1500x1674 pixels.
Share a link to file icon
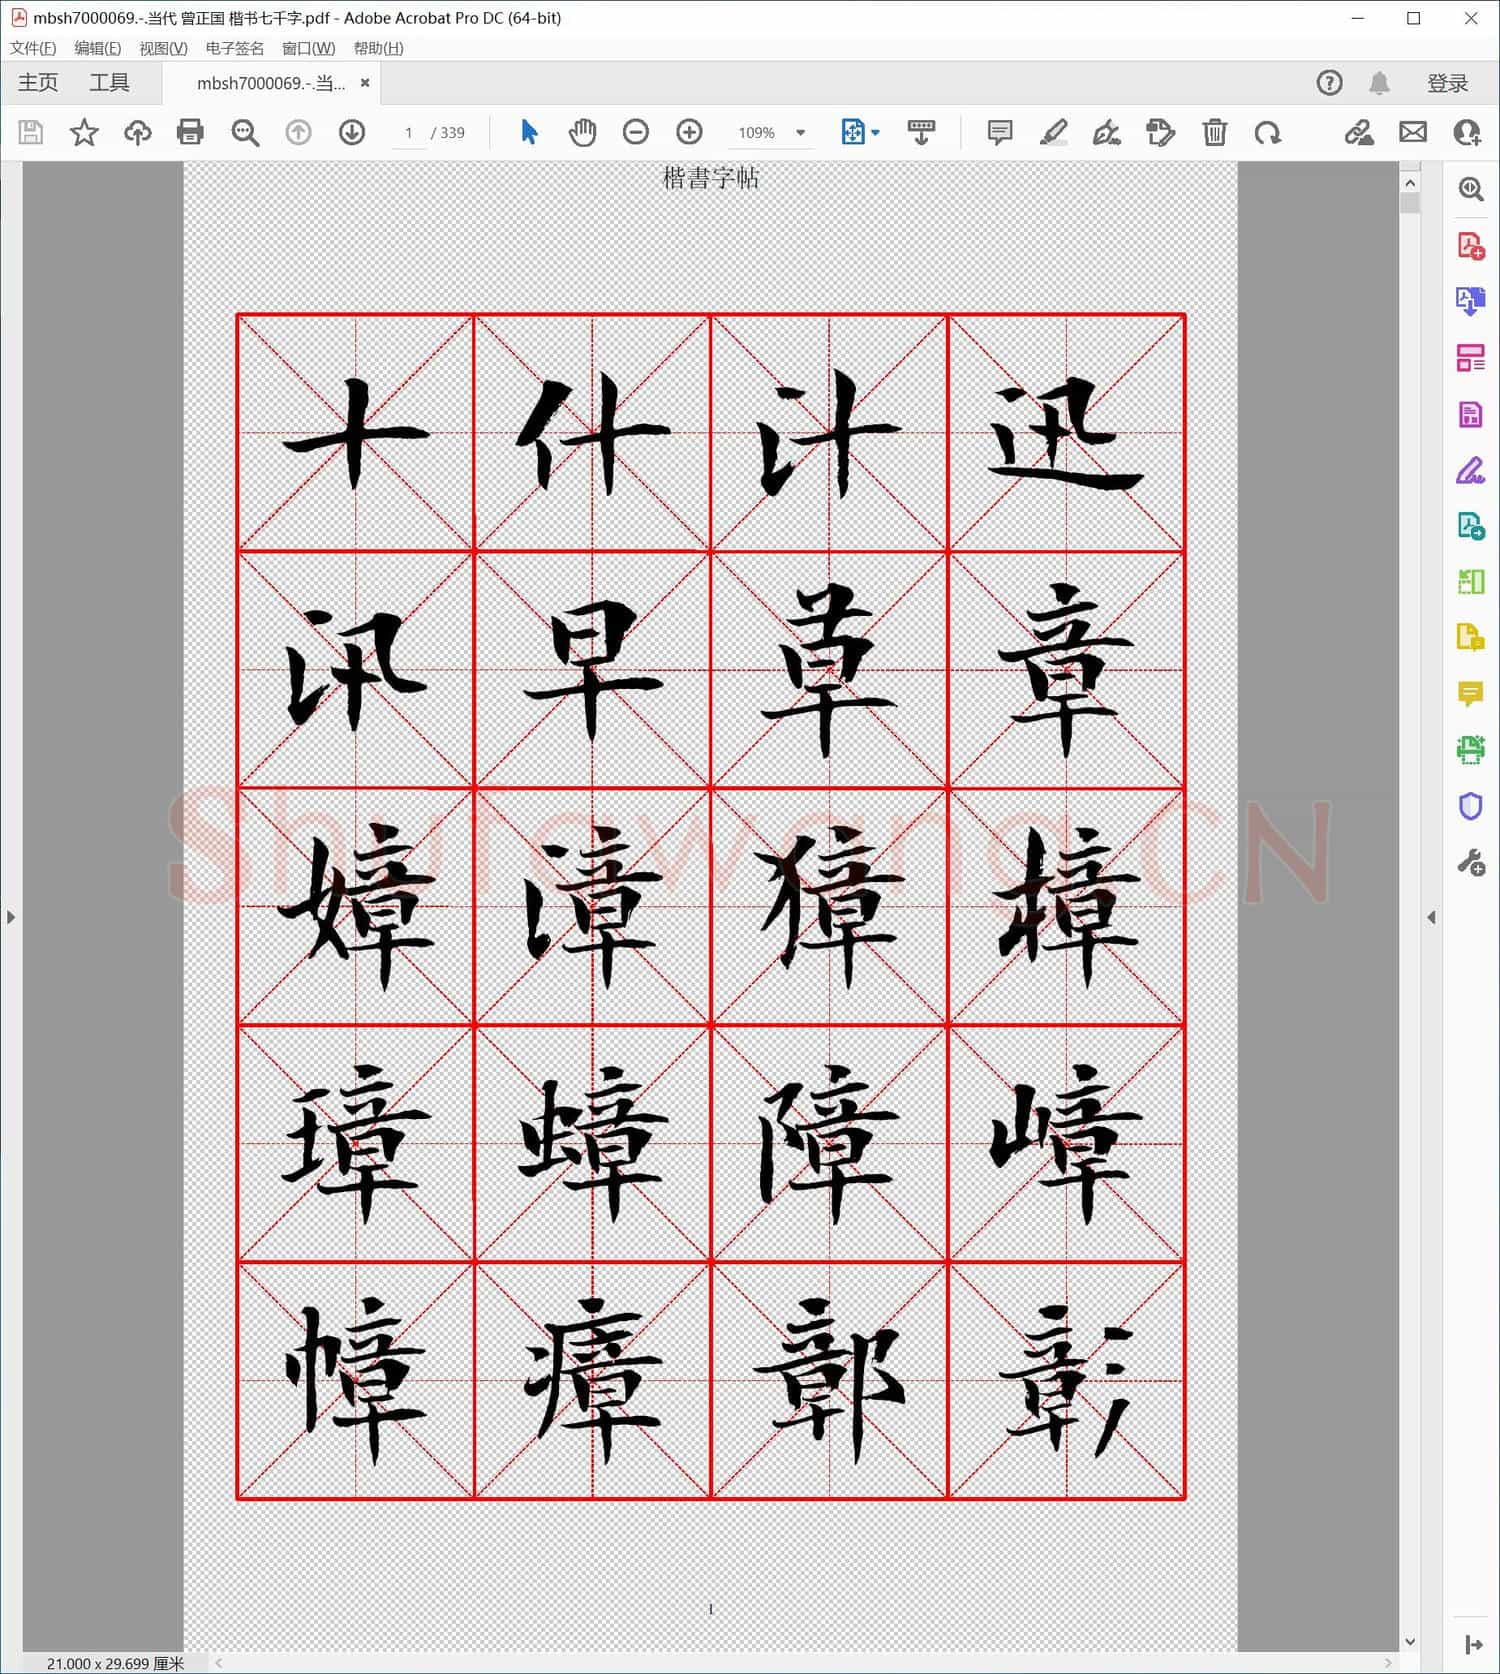(1358, 132)
